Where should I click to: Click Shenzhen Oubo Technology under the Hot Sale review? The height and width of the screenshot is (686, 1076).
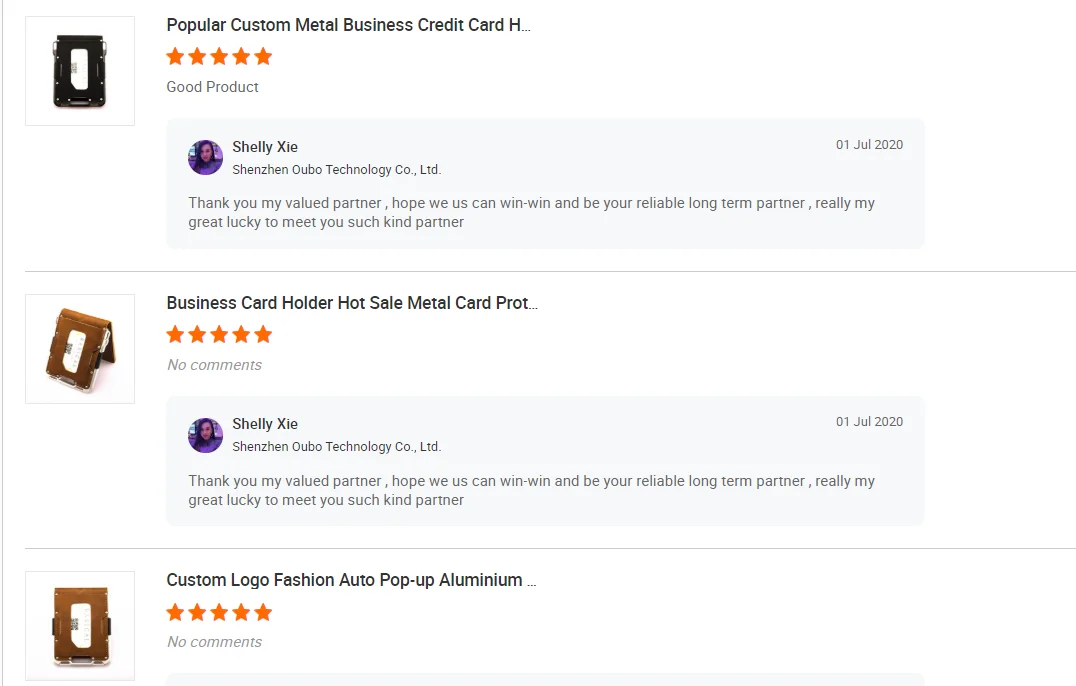pyautogui.click(x=336, y=447)
